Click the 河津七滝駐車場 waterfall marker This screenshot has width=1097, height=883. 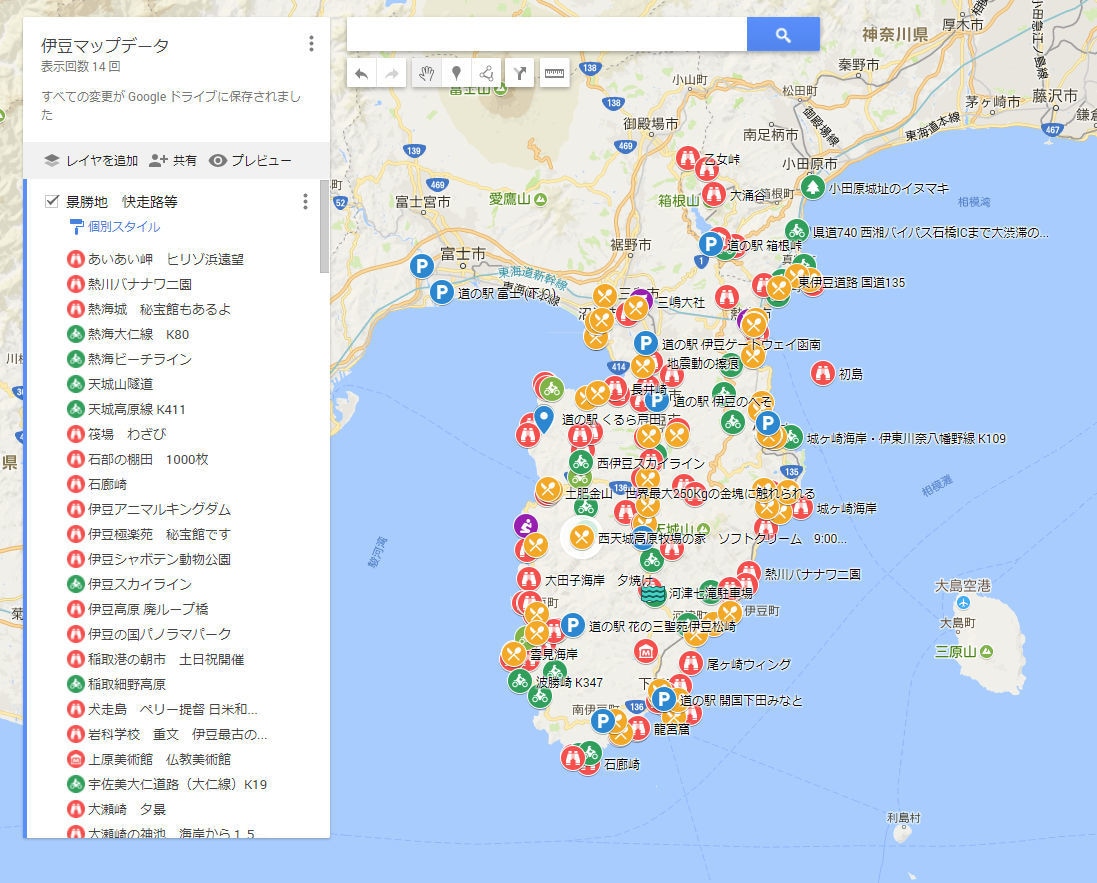(x=653, y=593)
